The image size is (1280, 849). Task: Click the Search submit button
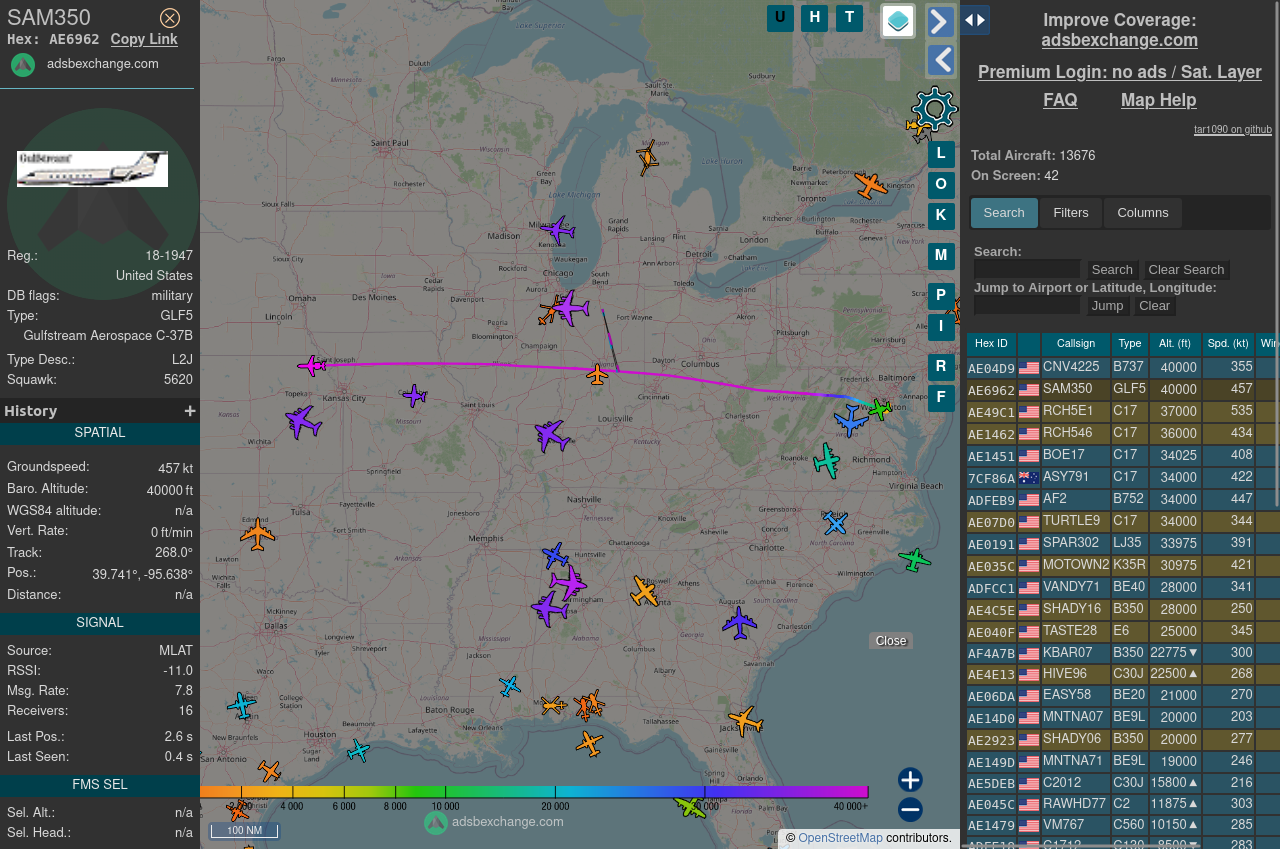click(x=1112, y=270)
